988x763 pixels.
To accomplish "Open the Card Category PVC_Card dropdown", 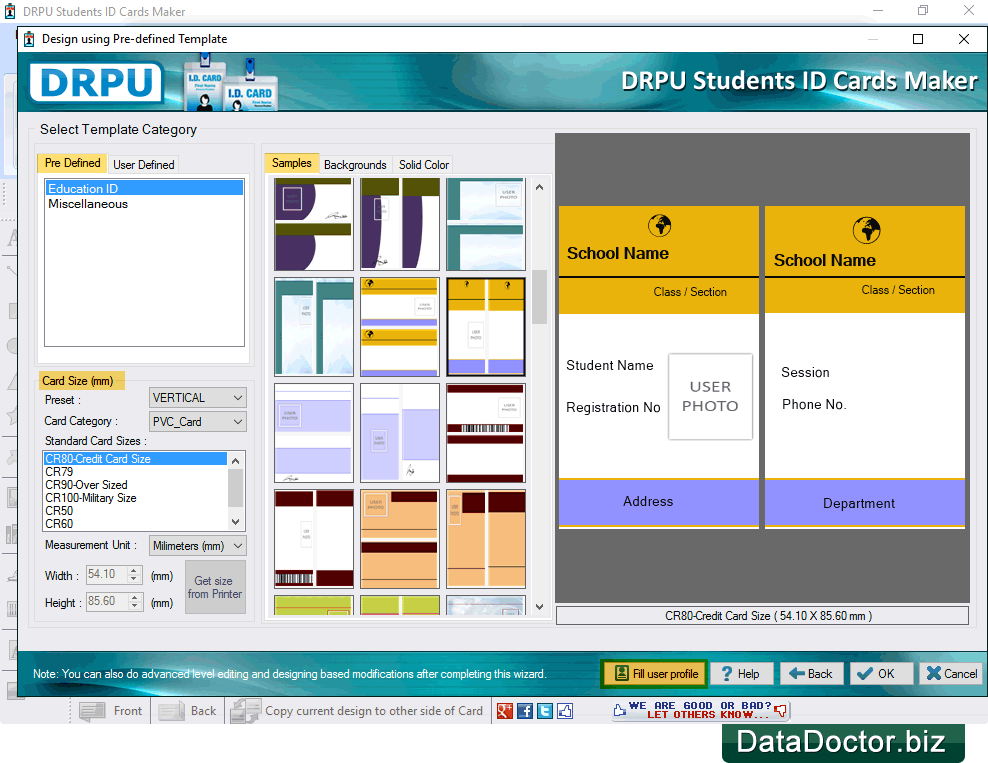I will [197, 422].
